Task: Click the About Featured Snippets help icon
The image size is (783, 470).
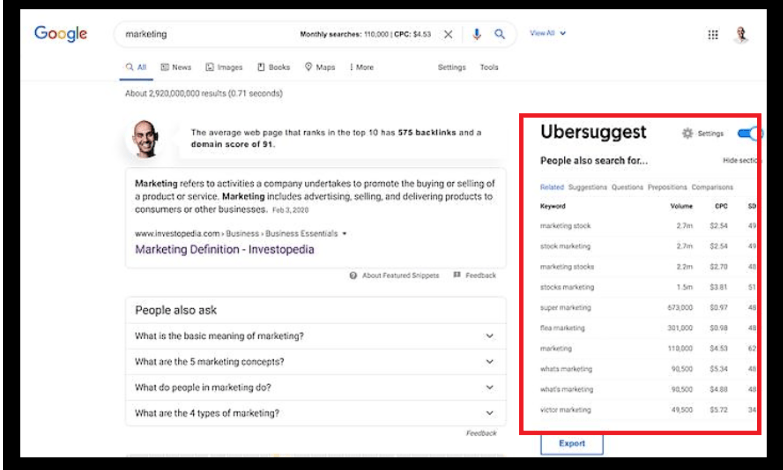Action: tap(353, 275)
